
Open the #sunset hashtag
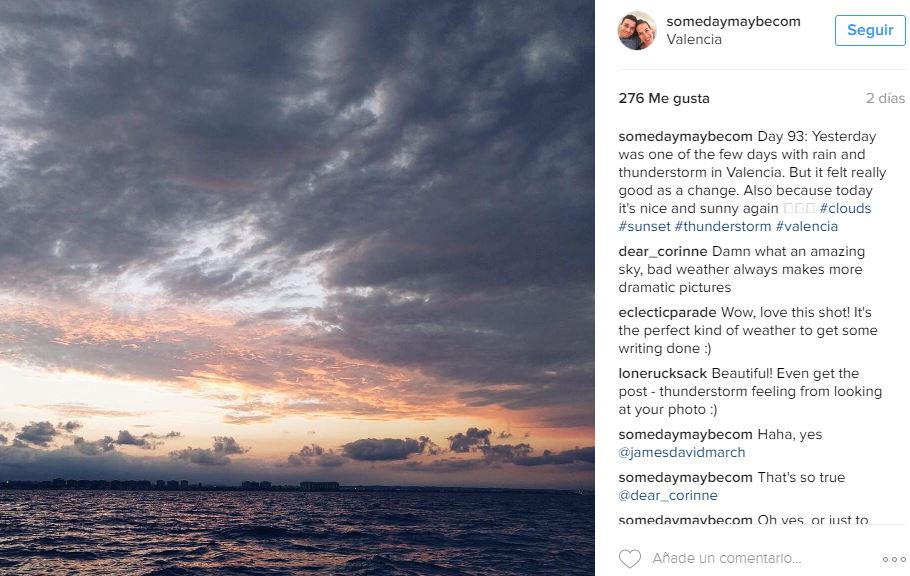644,227
